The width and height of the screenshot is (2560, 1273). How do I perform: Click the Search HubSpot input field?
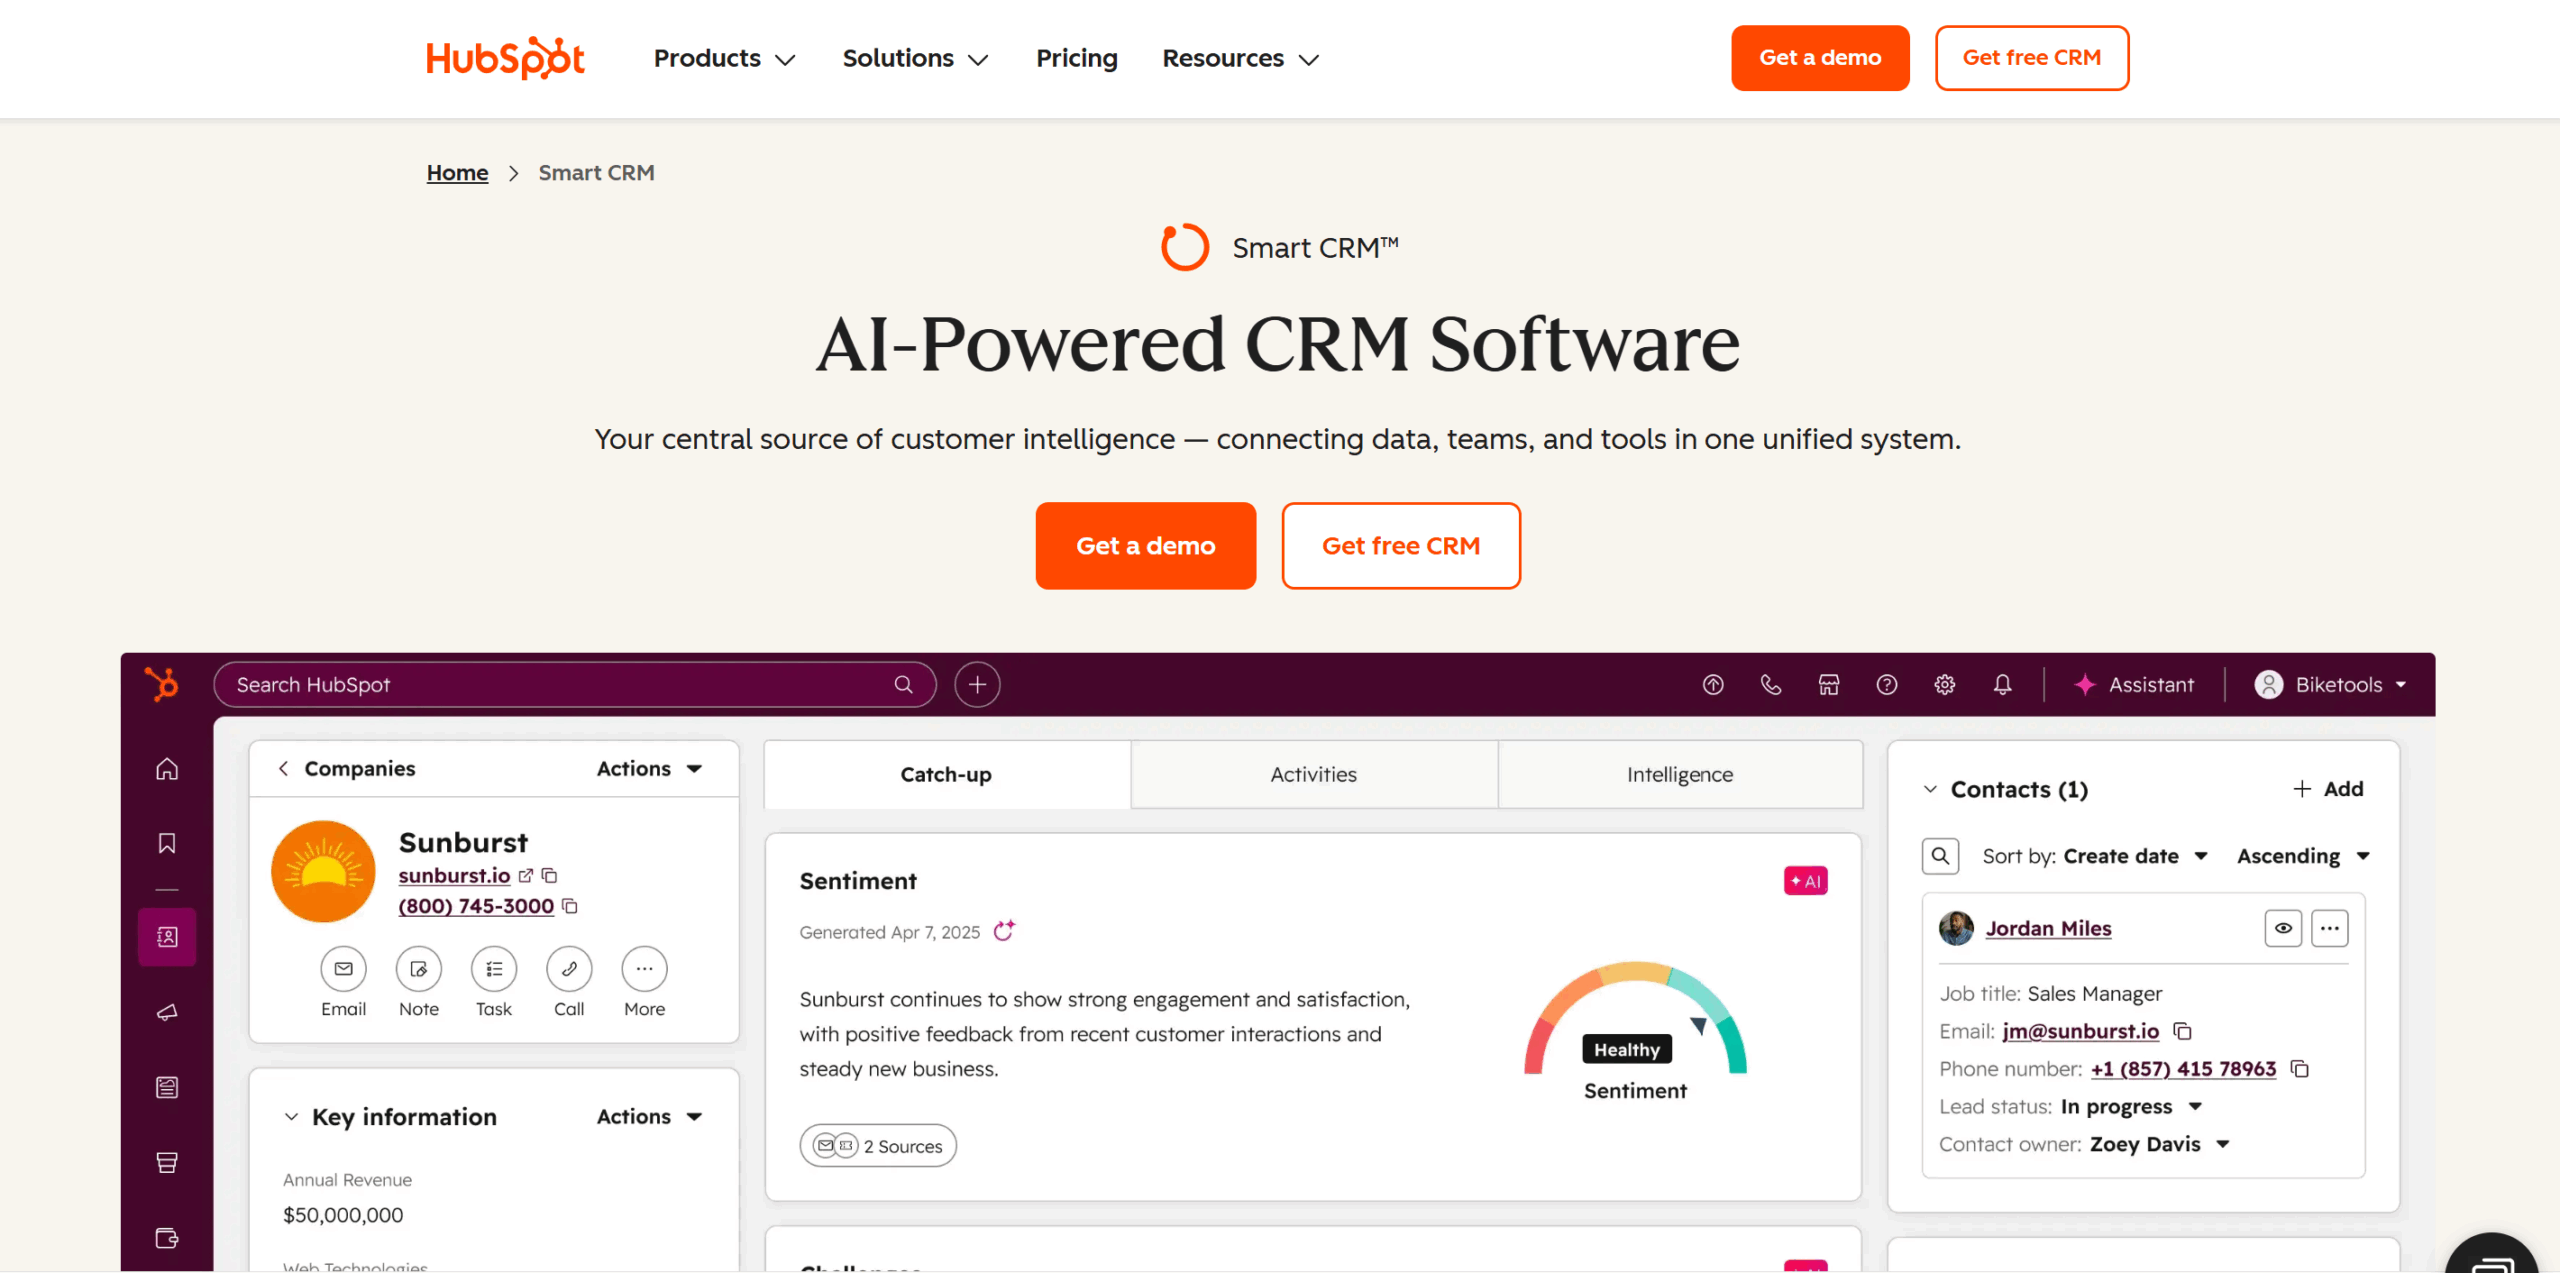point(560,685)
